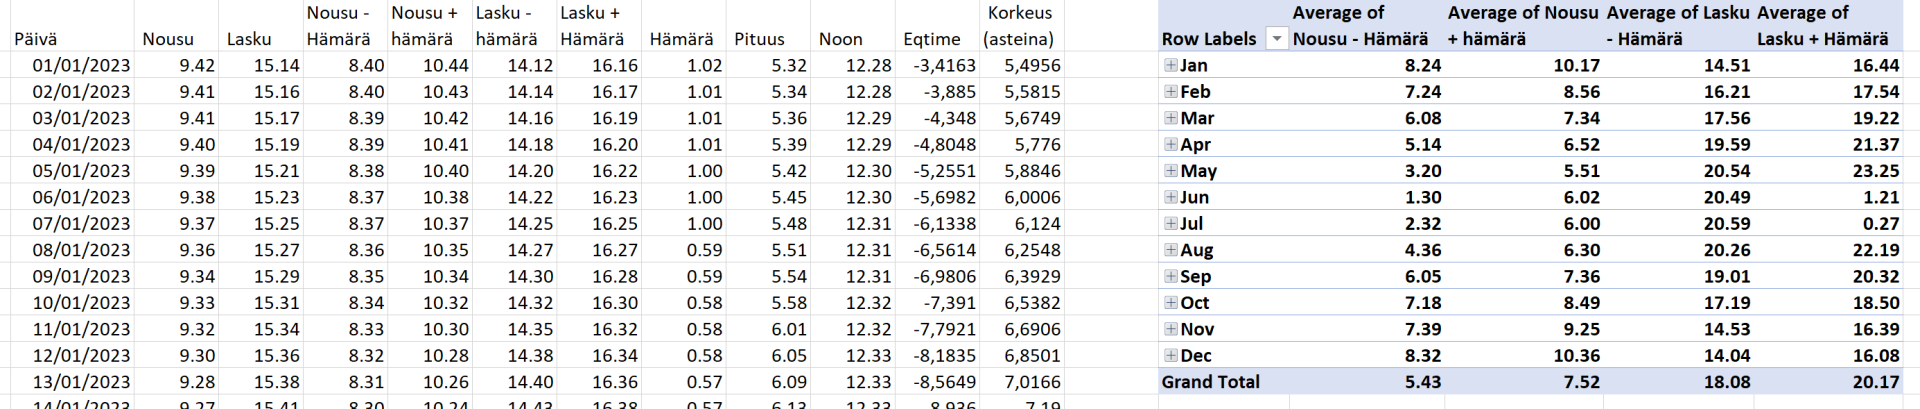Click Pituus value 6.01
The width and height of the screenshot is (1920, 409).
[767, 329]
